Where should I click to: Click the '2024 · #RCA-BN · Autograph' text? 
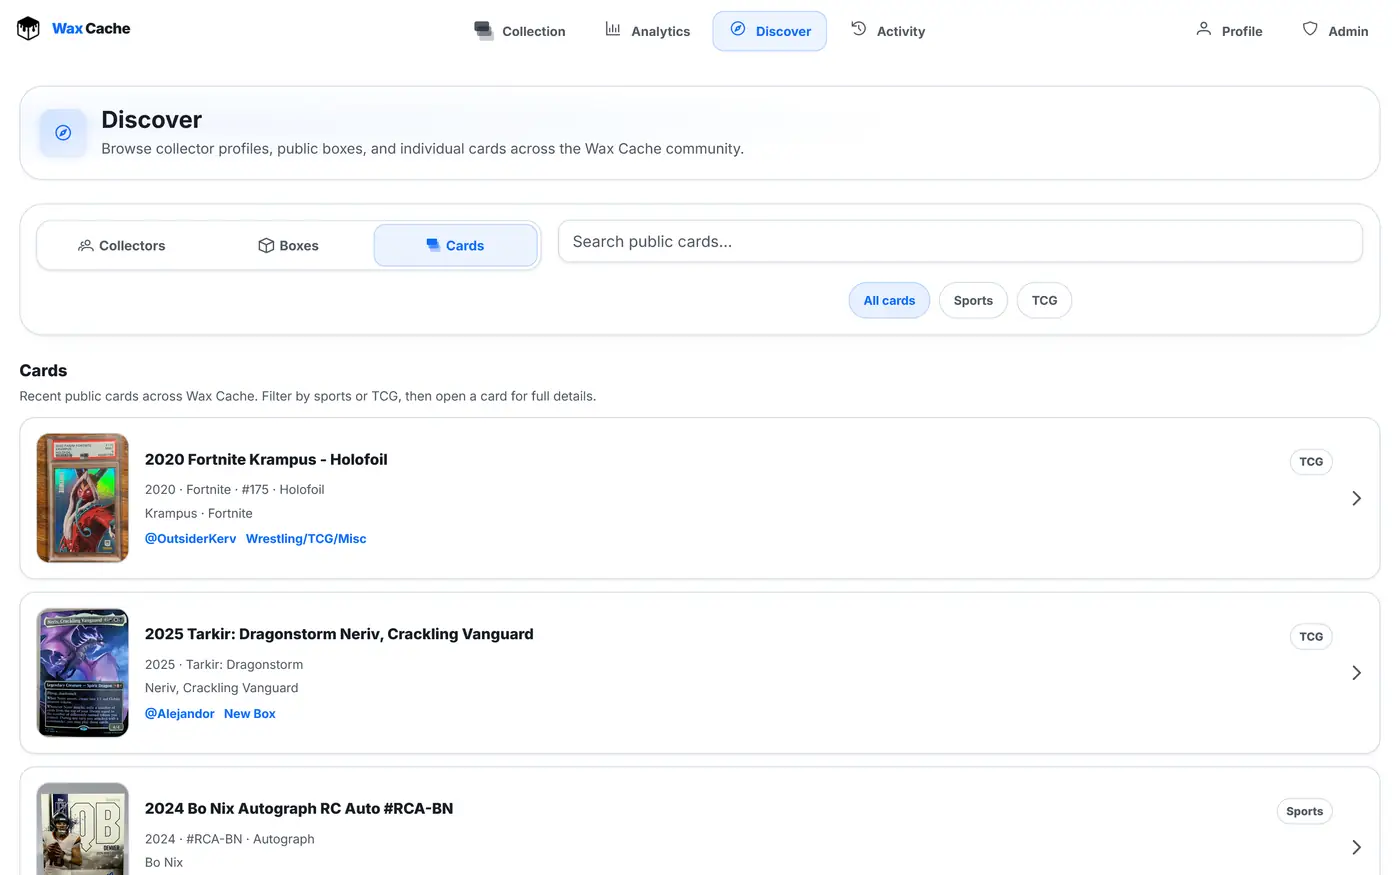coord(230,840)
